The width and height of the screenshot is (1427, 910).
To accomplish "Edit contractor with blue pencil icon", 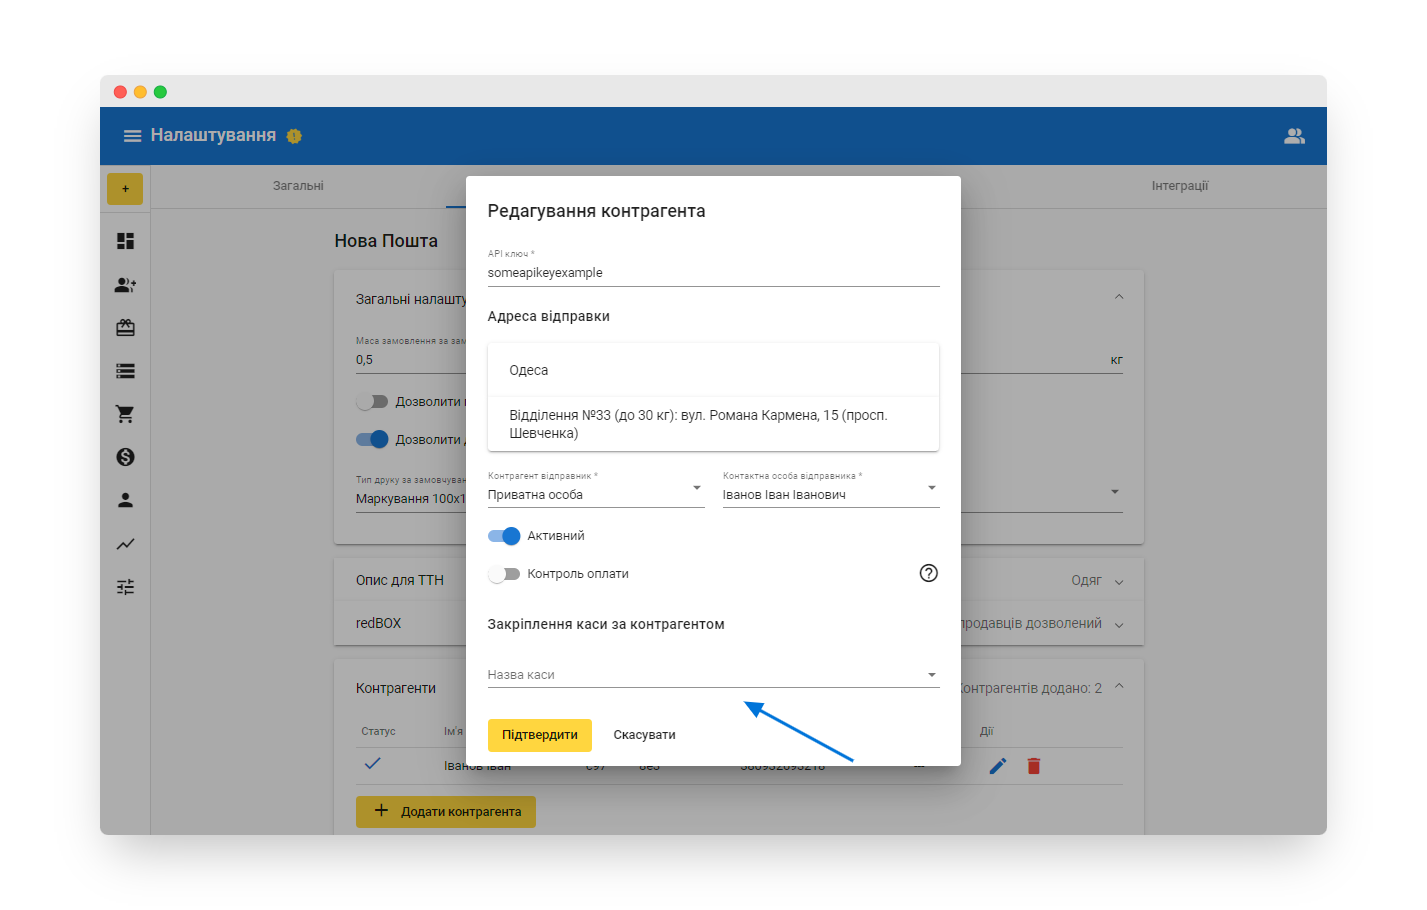I will pos(997,766).
